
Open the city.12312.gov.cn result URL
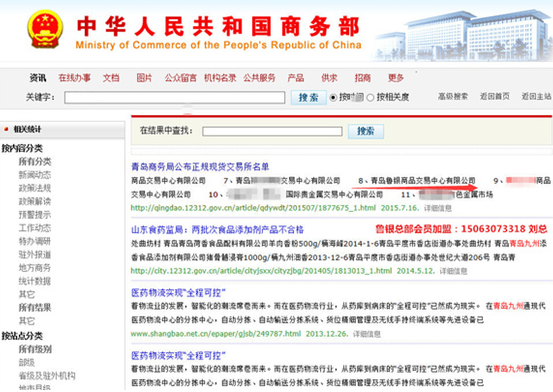tap(261, 271)
